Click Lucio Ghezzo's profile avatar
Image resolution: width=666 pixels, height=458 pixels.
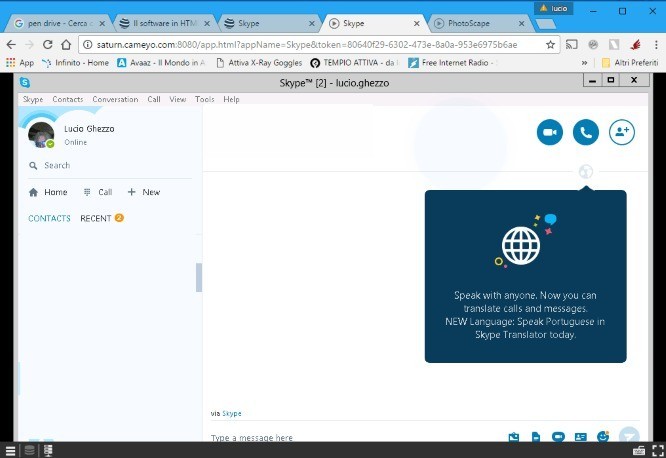(41, 135)
